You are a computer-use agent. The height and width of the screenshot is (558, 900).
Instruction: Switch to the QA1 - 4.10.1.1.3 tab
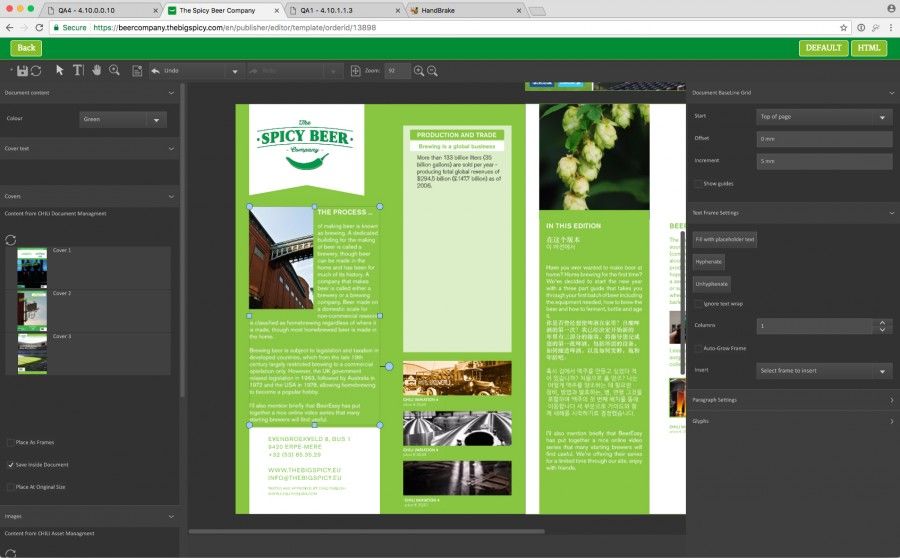pyautogui.click(x=344, y=10)
